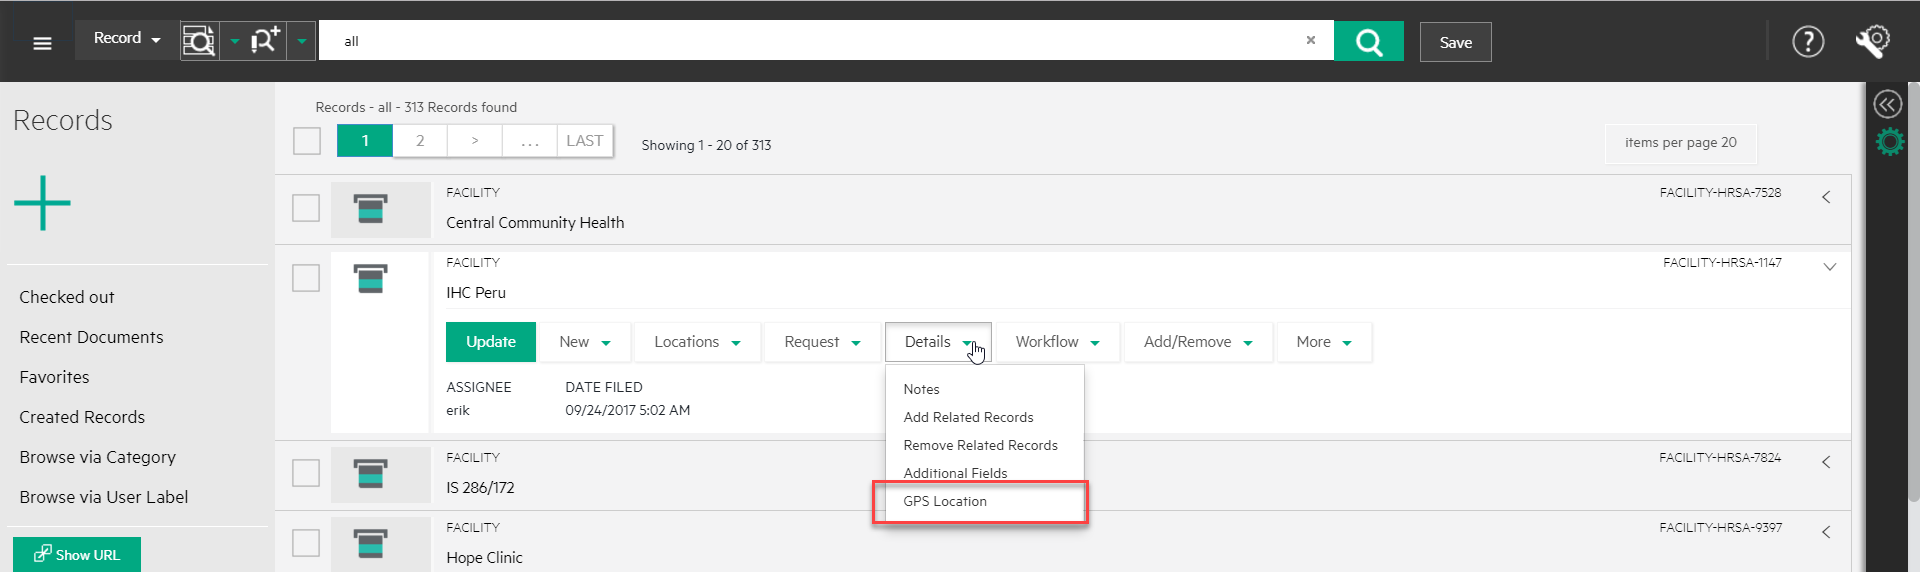
Task: Open the New dropdown for IHC Peru
Action: (585, 342)
